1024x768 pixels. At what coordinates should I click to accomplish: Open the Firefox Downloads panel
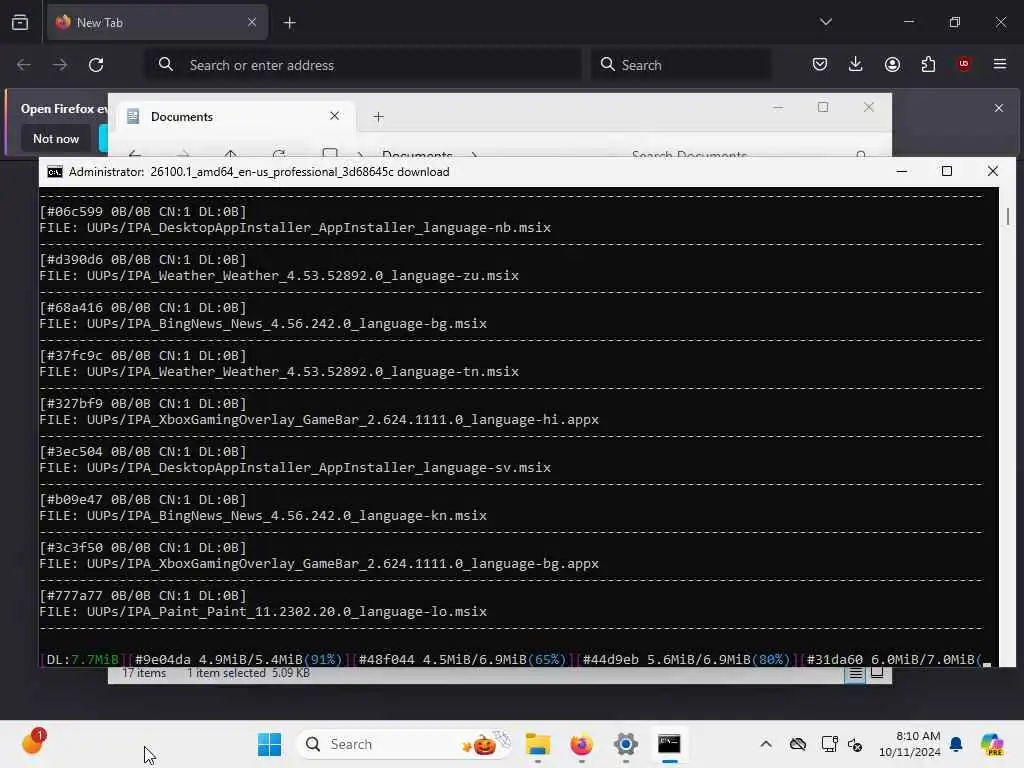856,64
